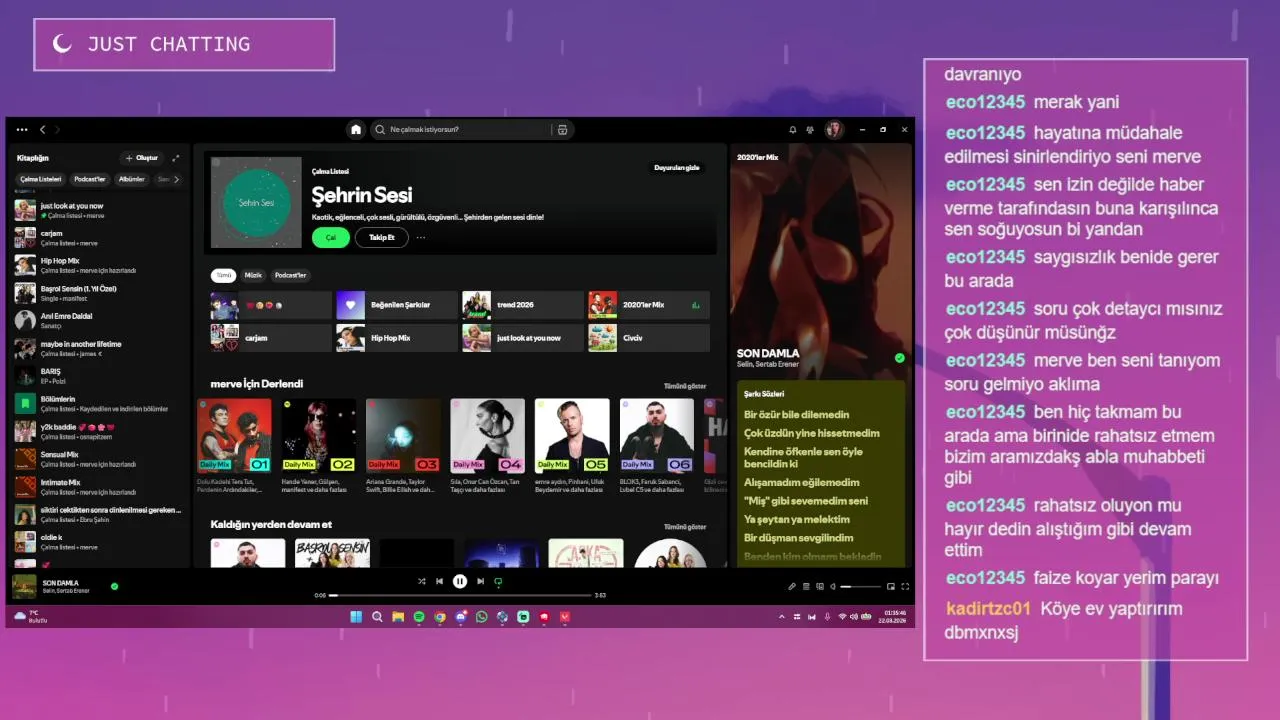1280x720 pixels.
Task: Show more library filters via chevron
Action: click(176, 179)
